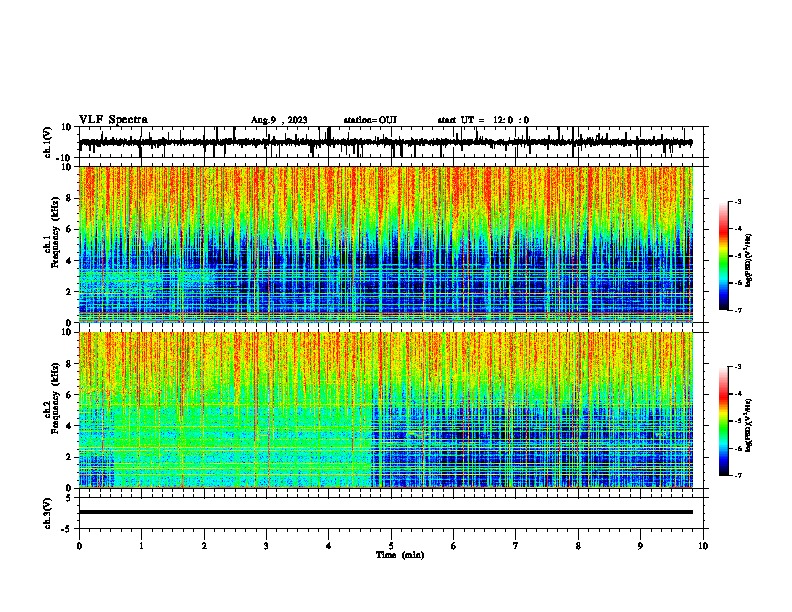The image size is (792, 612).
Task: Click the ch.2 color bar log(PSD) label
Action: pos(748,426)
